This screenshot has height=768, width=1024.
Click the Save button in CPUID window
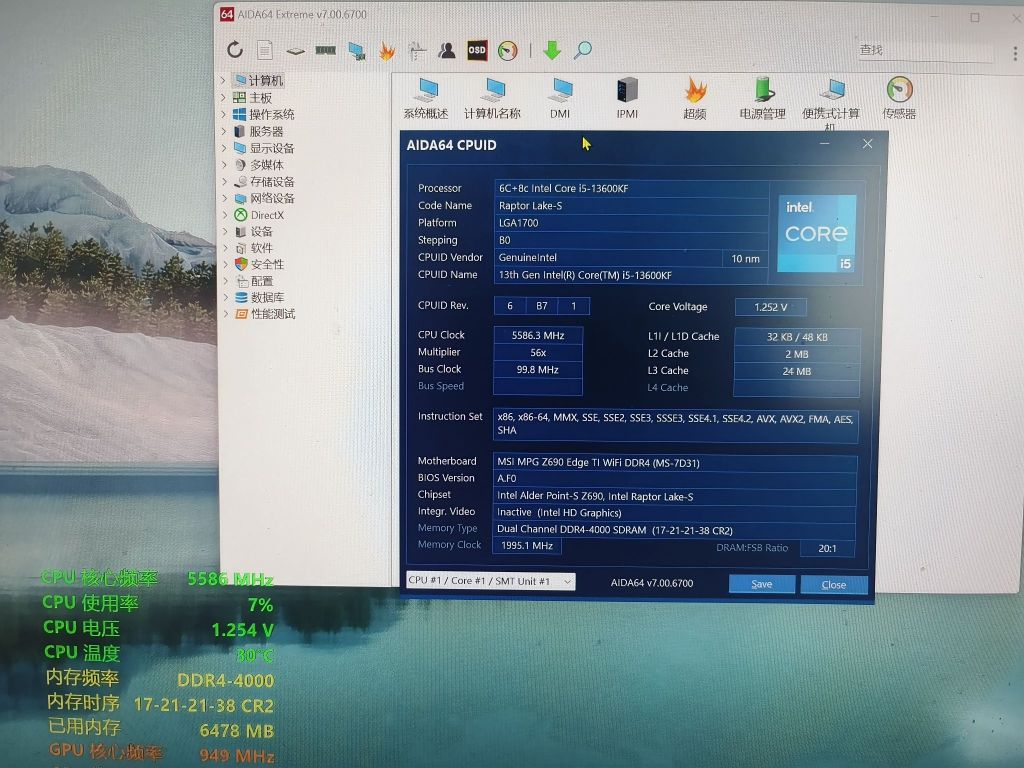(761, 583)
